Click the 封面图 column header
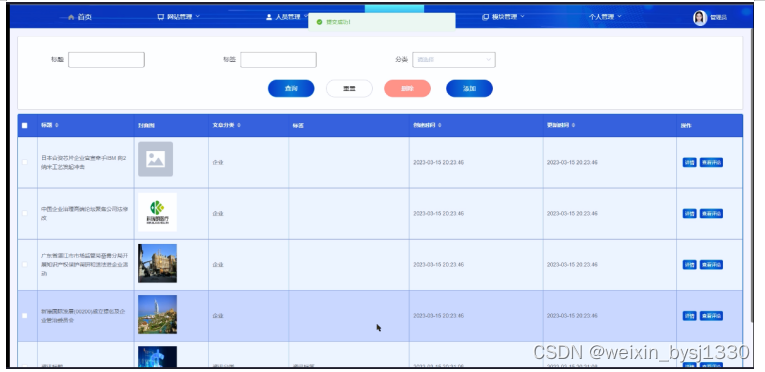 click(x=146, y=125)
